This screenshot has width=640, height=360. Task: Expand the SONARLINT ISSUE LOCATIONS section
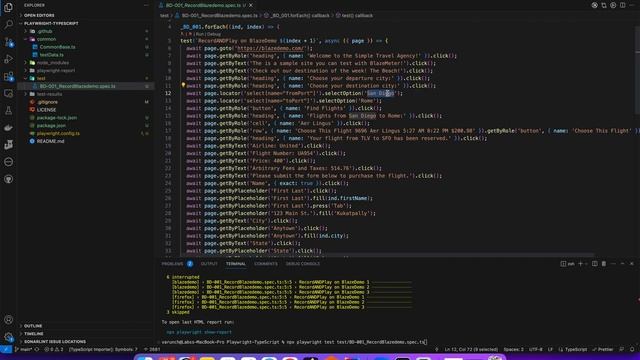tap(55, 342)
